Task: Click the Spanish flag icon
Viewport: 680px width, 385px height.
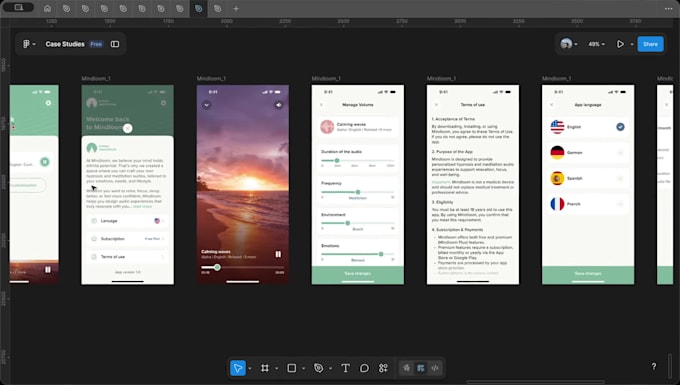Action: coord(557,178)
